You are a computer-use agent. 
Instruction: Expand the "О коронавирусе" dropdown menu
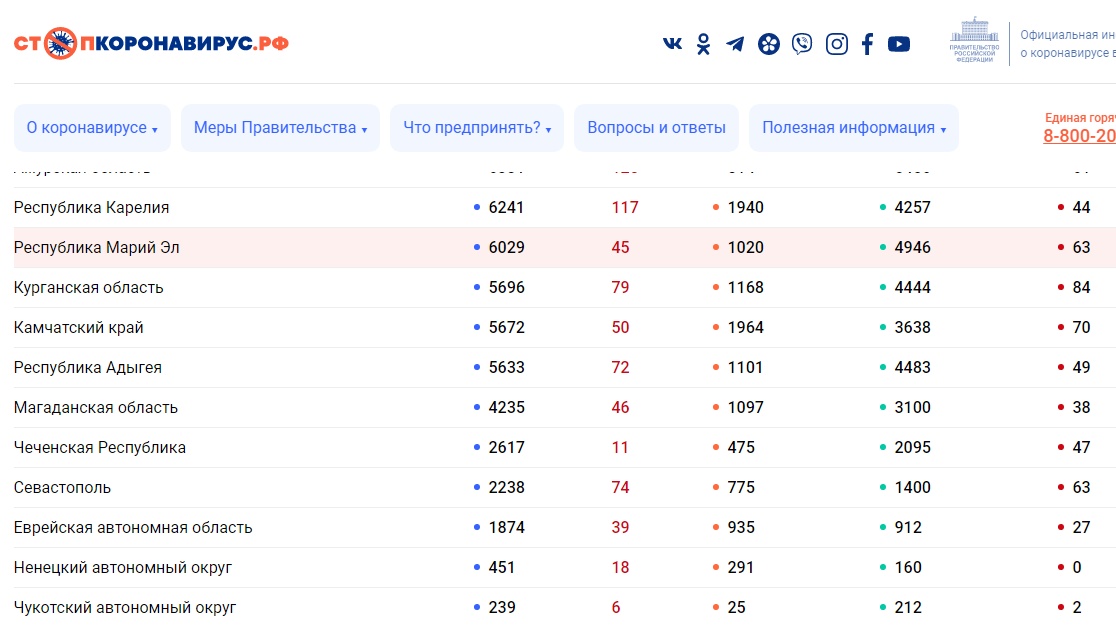pos(92,128)
